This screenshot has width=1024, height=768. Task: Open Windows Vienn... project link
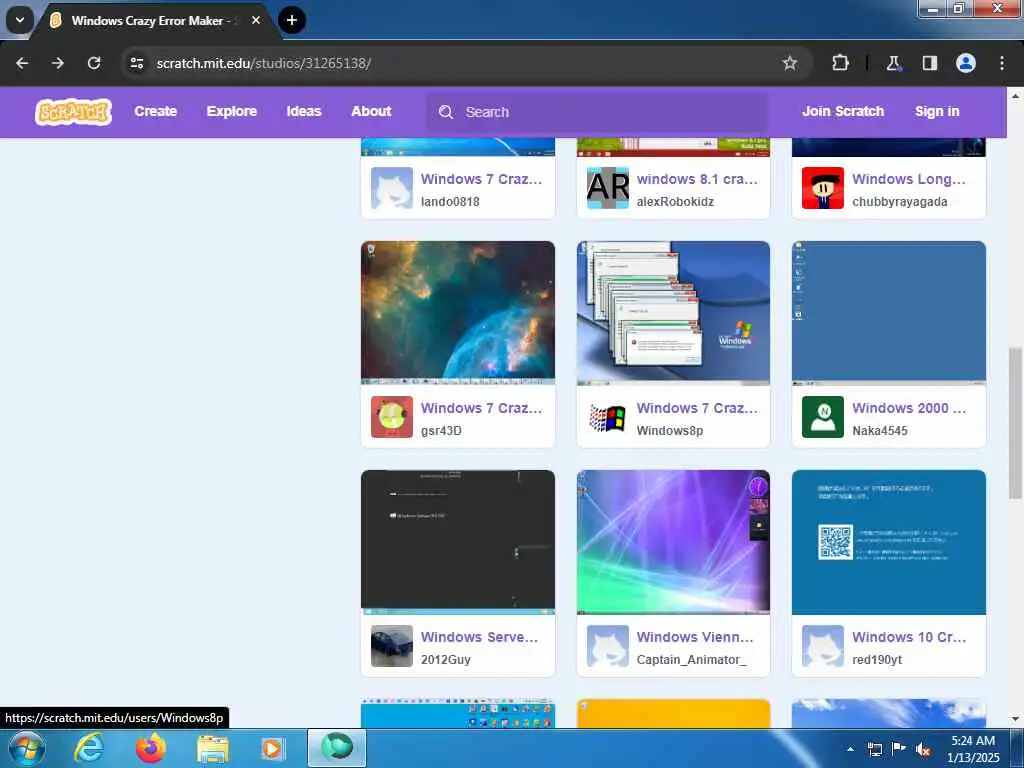pos(695,637)
